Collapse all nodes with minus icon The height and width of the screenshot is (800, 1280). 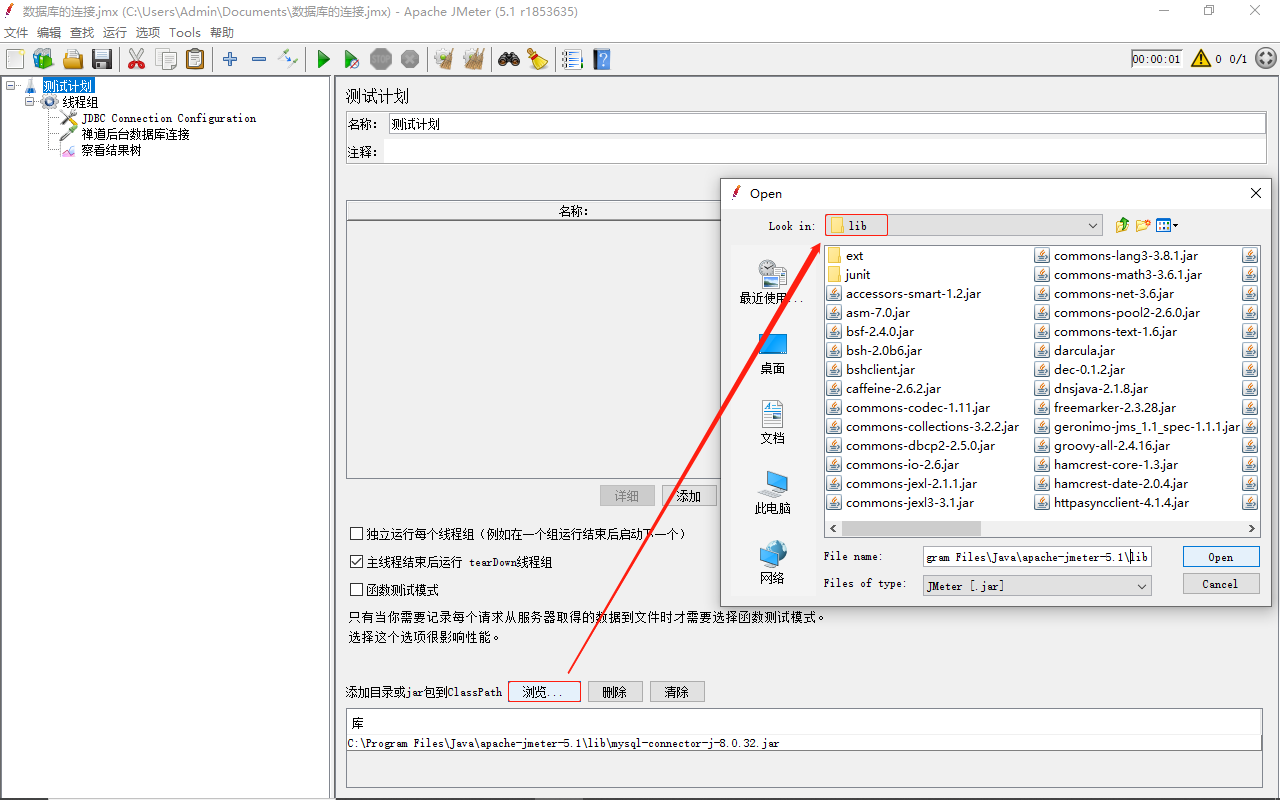pyautogui.click(x=259, y=59)
